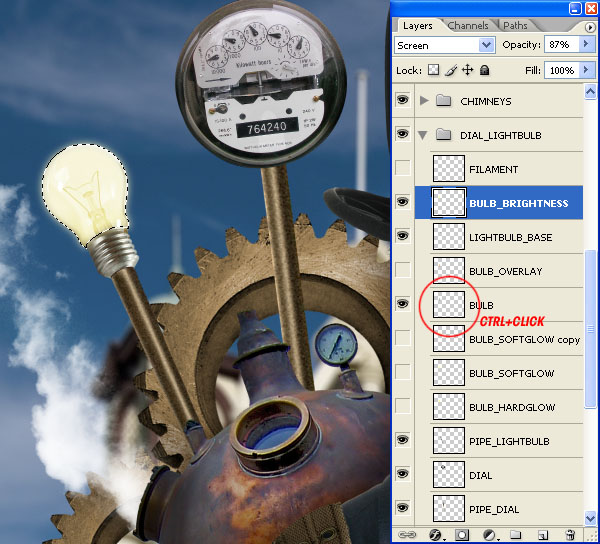600x544 pixels.
Task: Add a layer mask
Action: (462, 535)
